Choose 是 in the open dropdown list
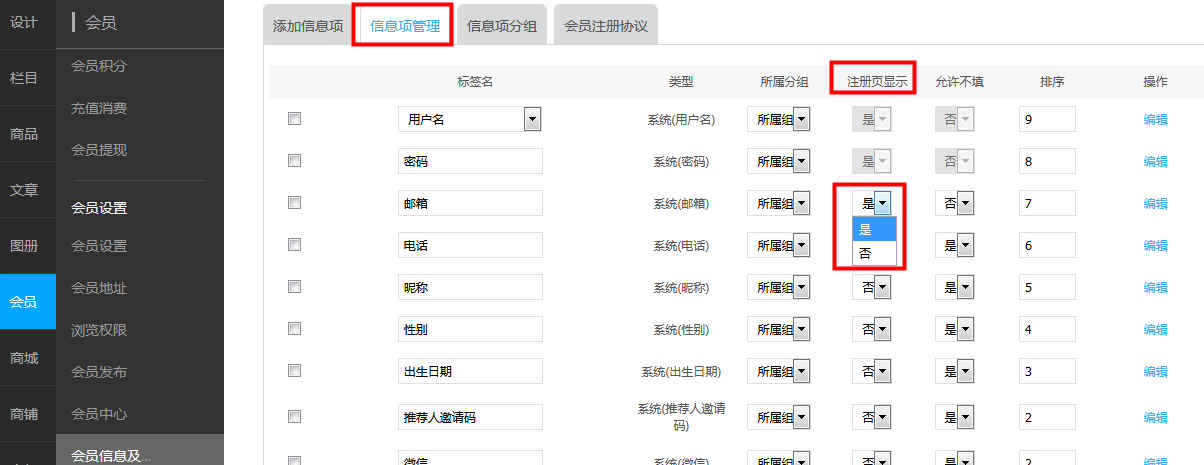This screenshot has height=465, width=1204. [875, 229]
